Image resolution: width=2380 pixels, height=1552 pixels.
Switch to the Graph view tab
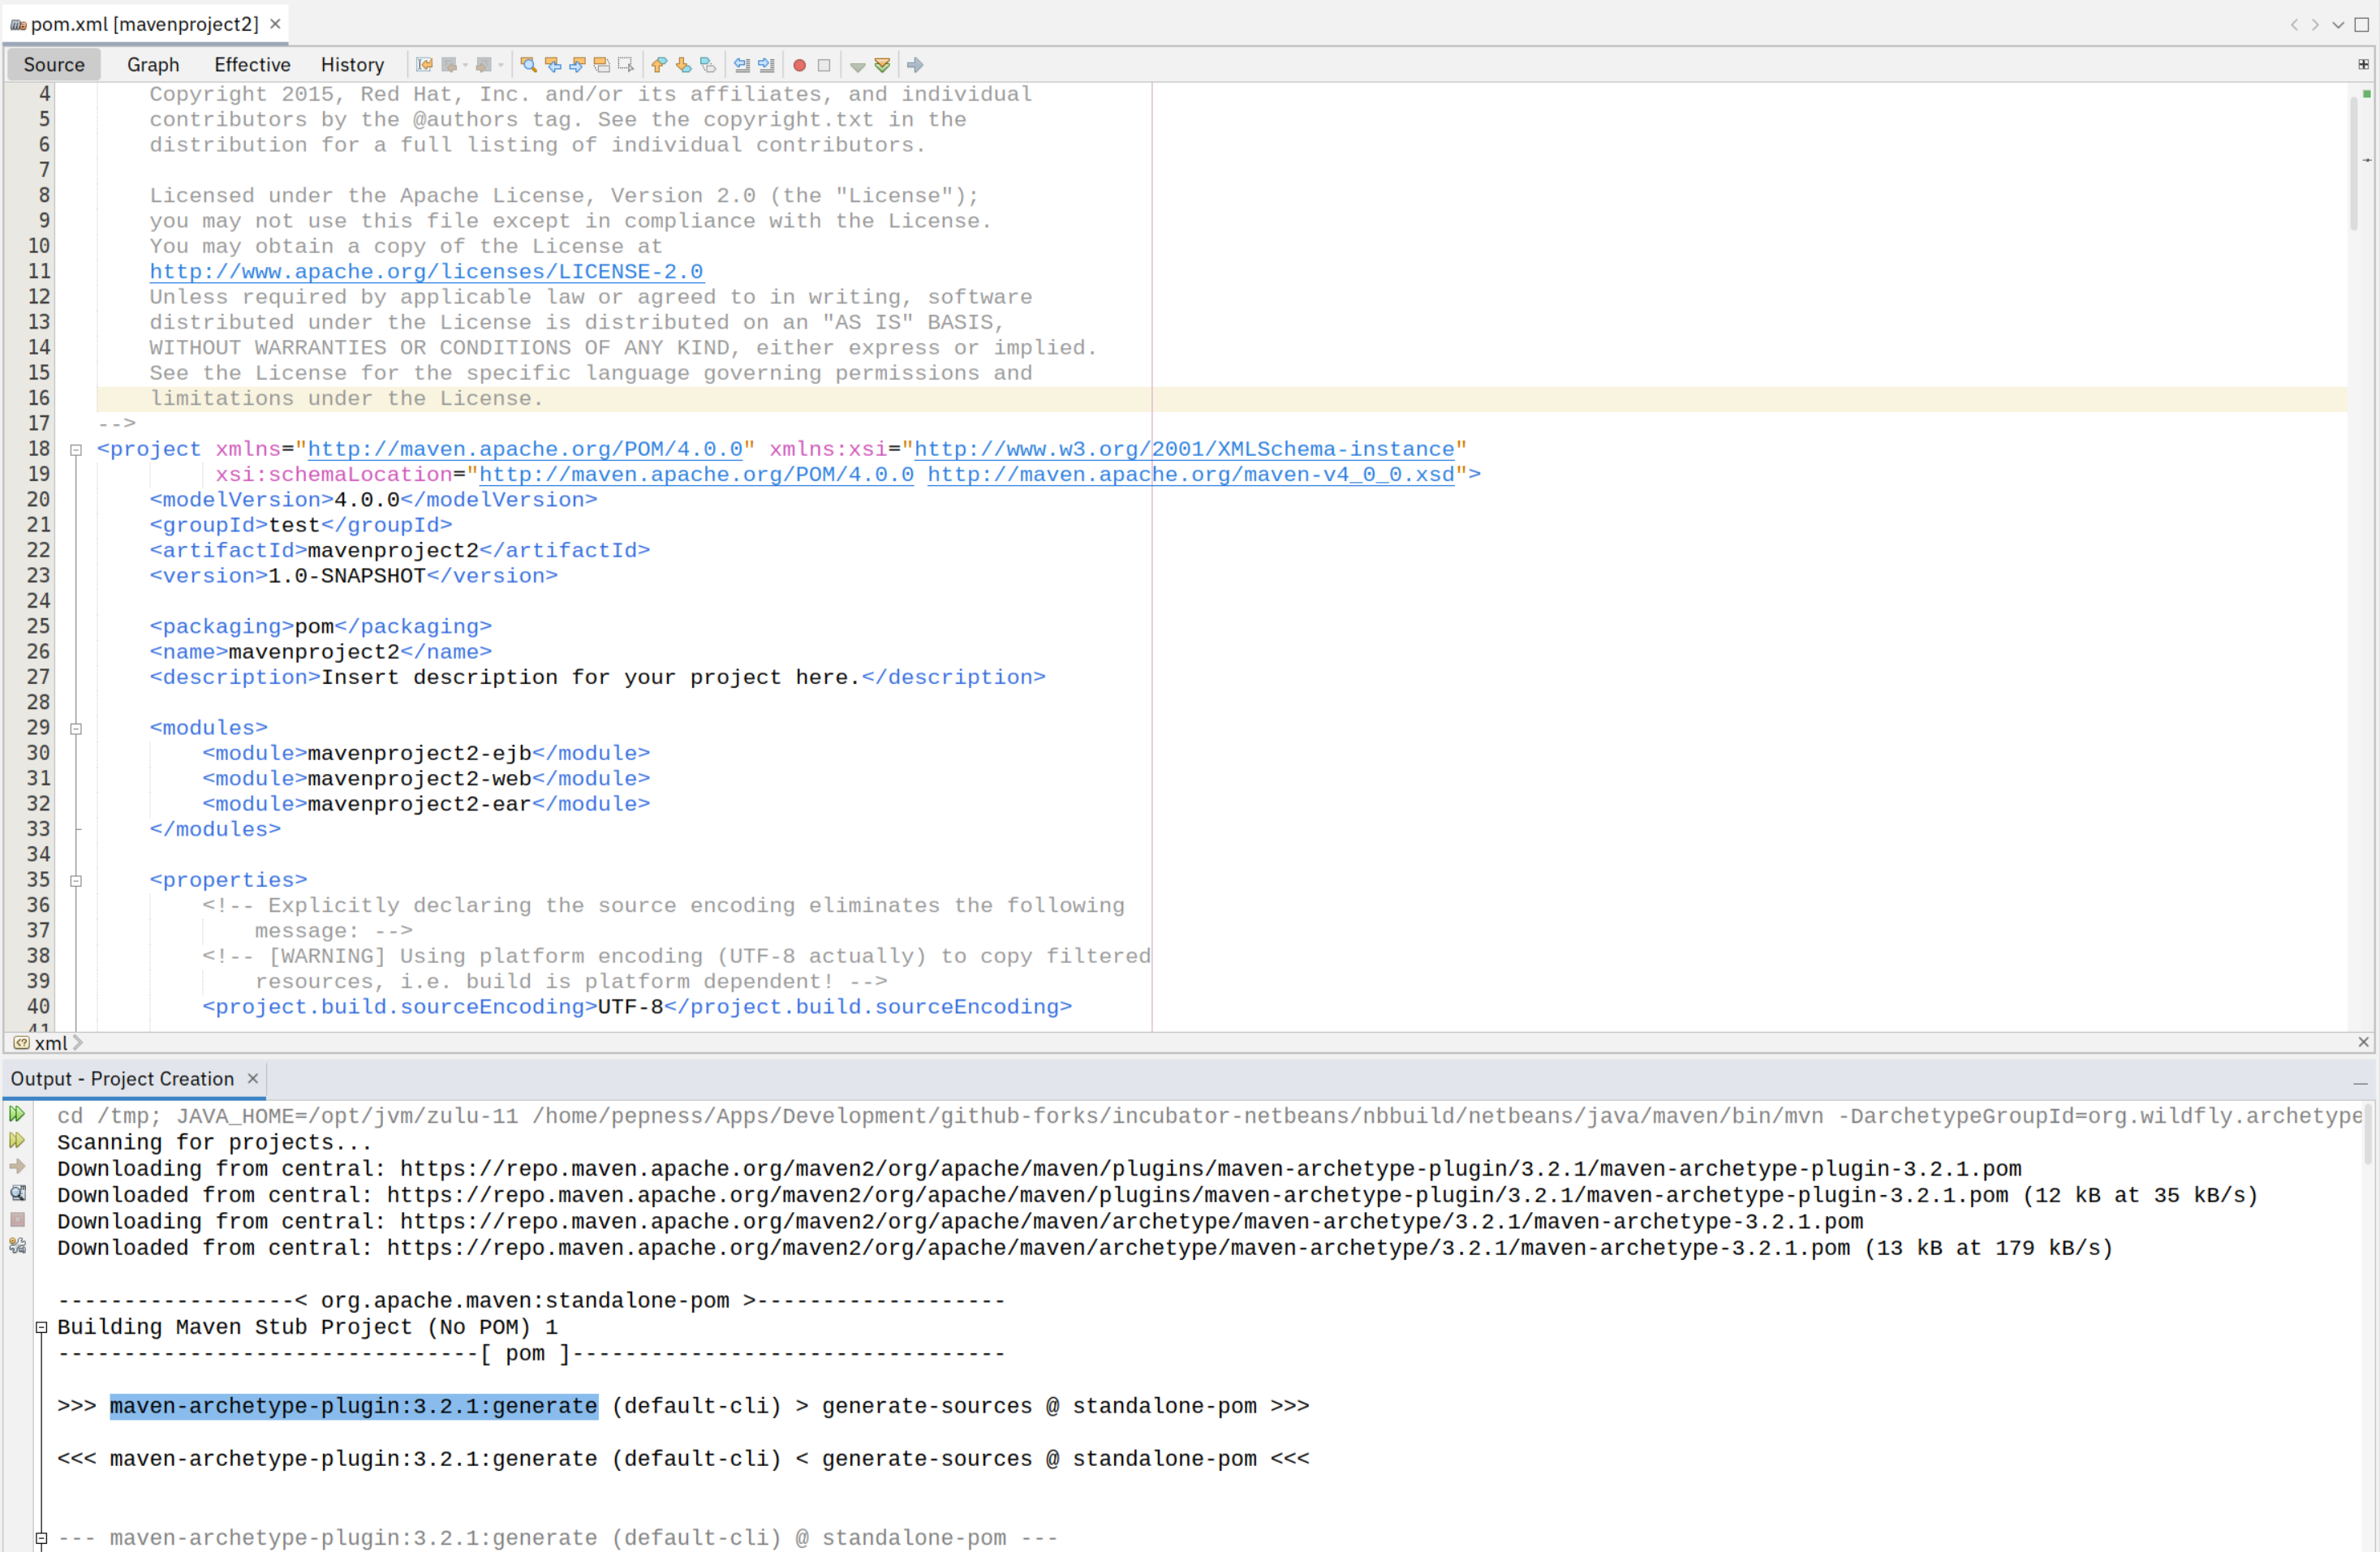[x=153, y=65]
